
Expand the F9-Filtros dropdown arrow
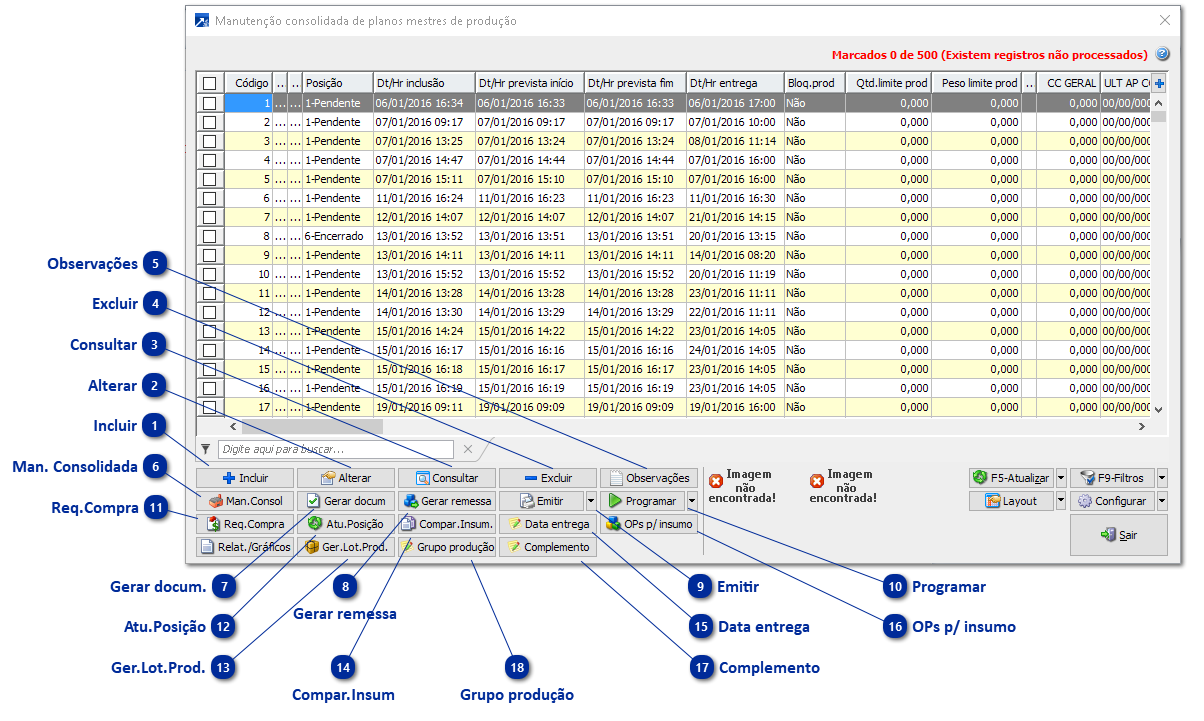pos(1162,478)
